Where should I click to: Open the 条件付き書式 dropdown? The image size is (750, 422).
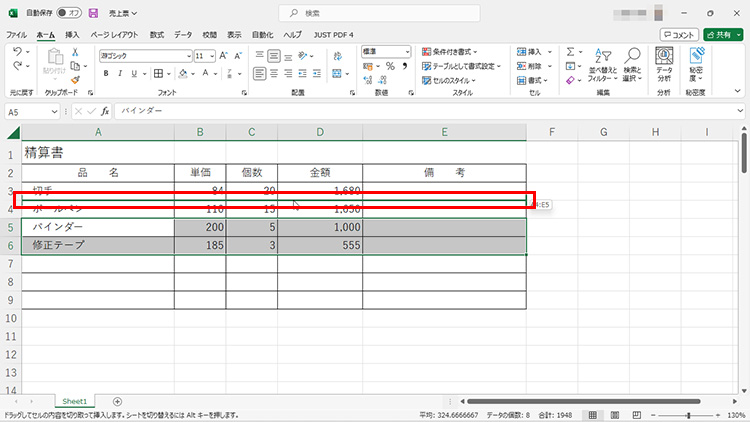pyautogui.click(x=454, y=52)
